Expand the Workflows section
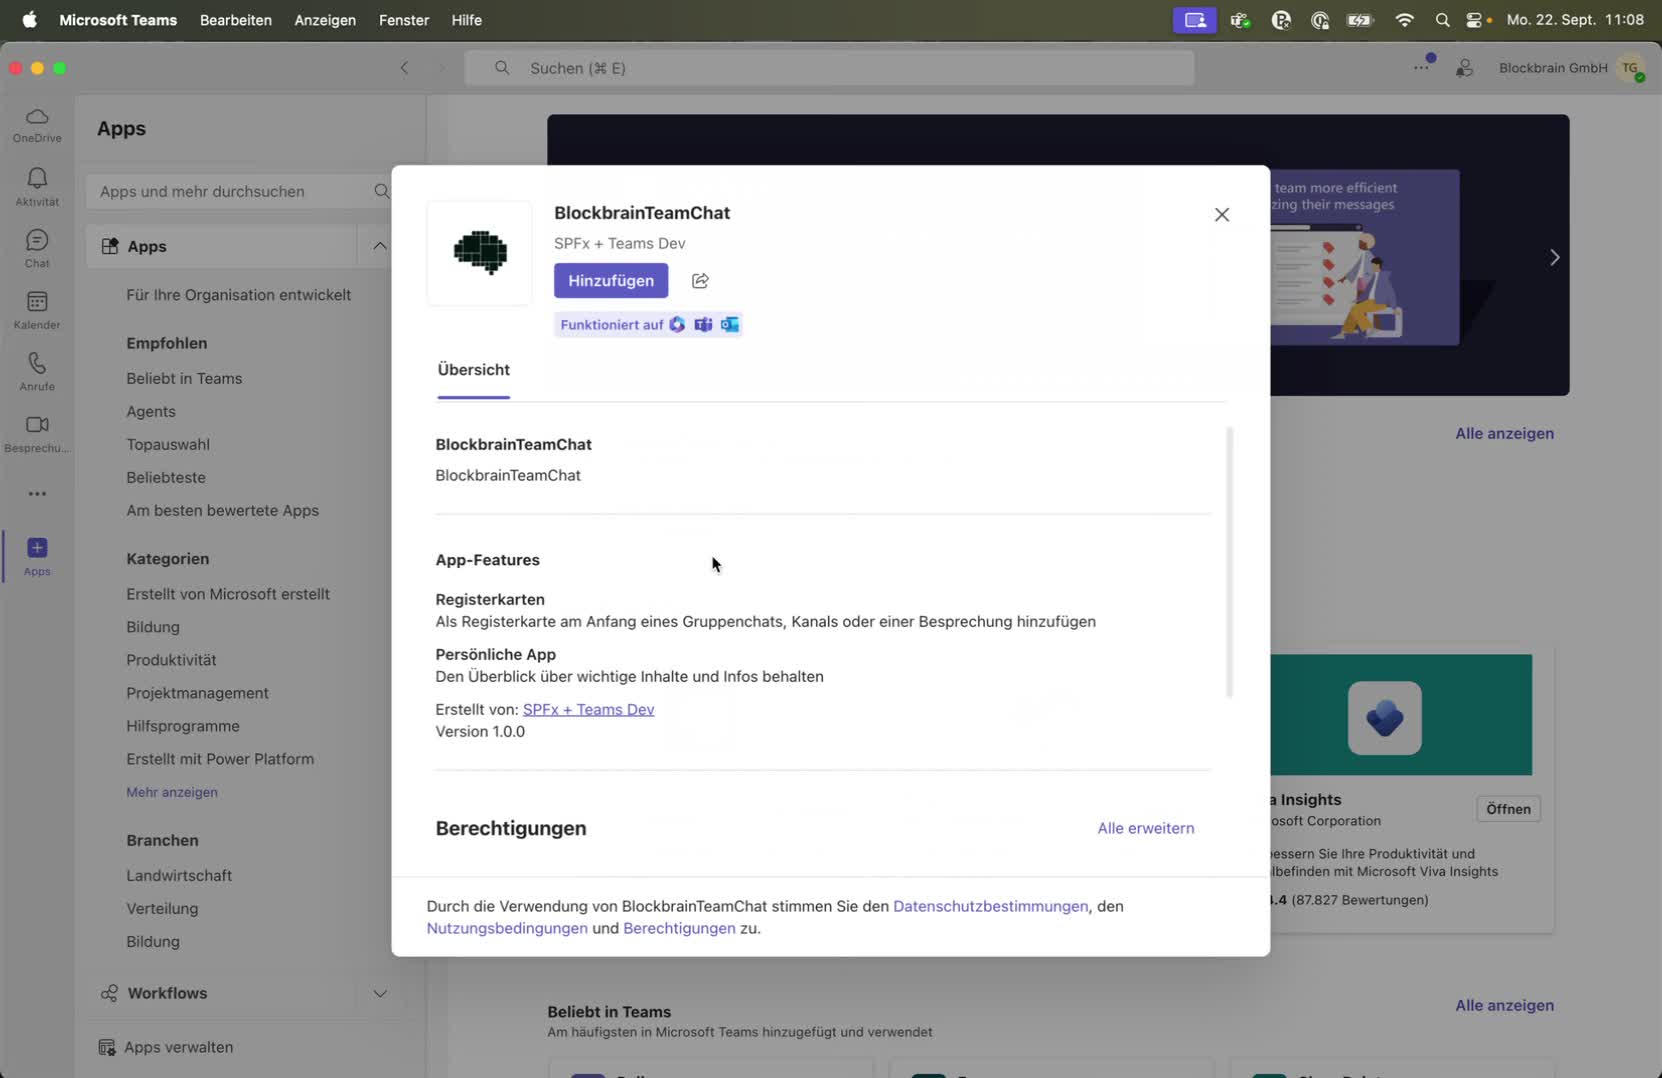1662x1078 pixels. click(x=380, y=993)
